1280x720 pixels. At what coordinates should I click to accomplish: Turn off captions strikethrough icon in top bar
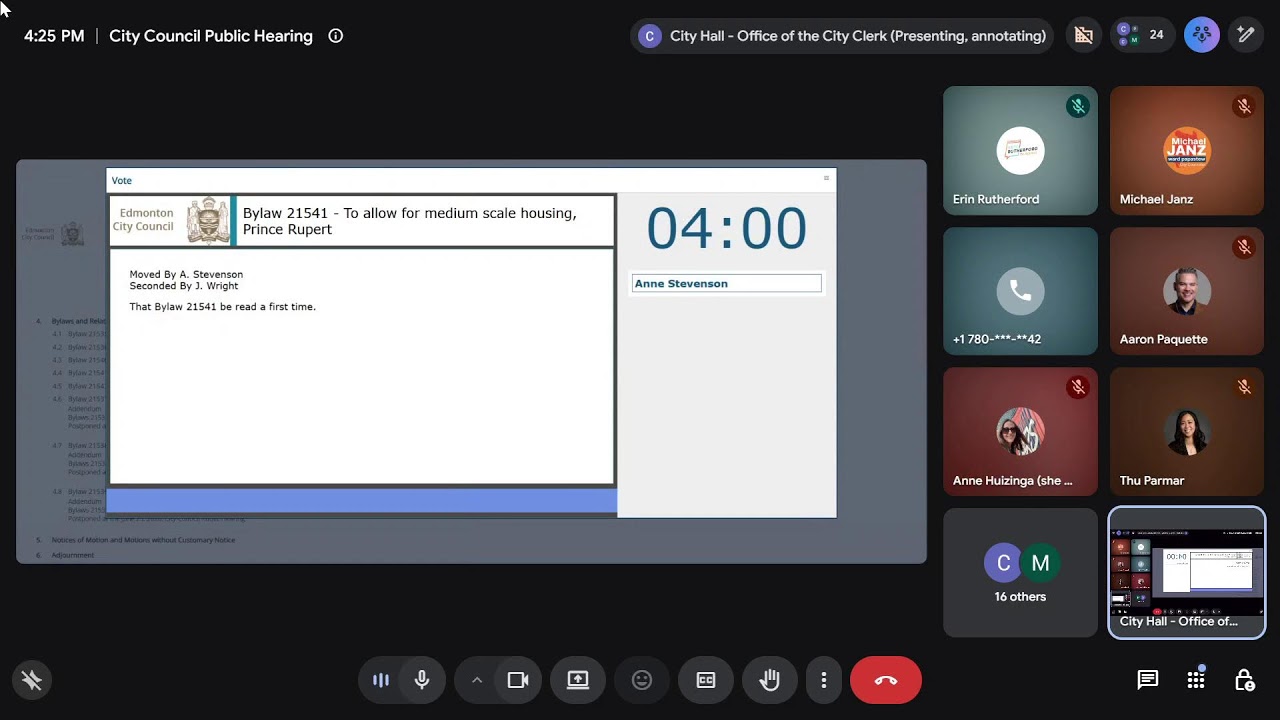(x=1084, y=36)
